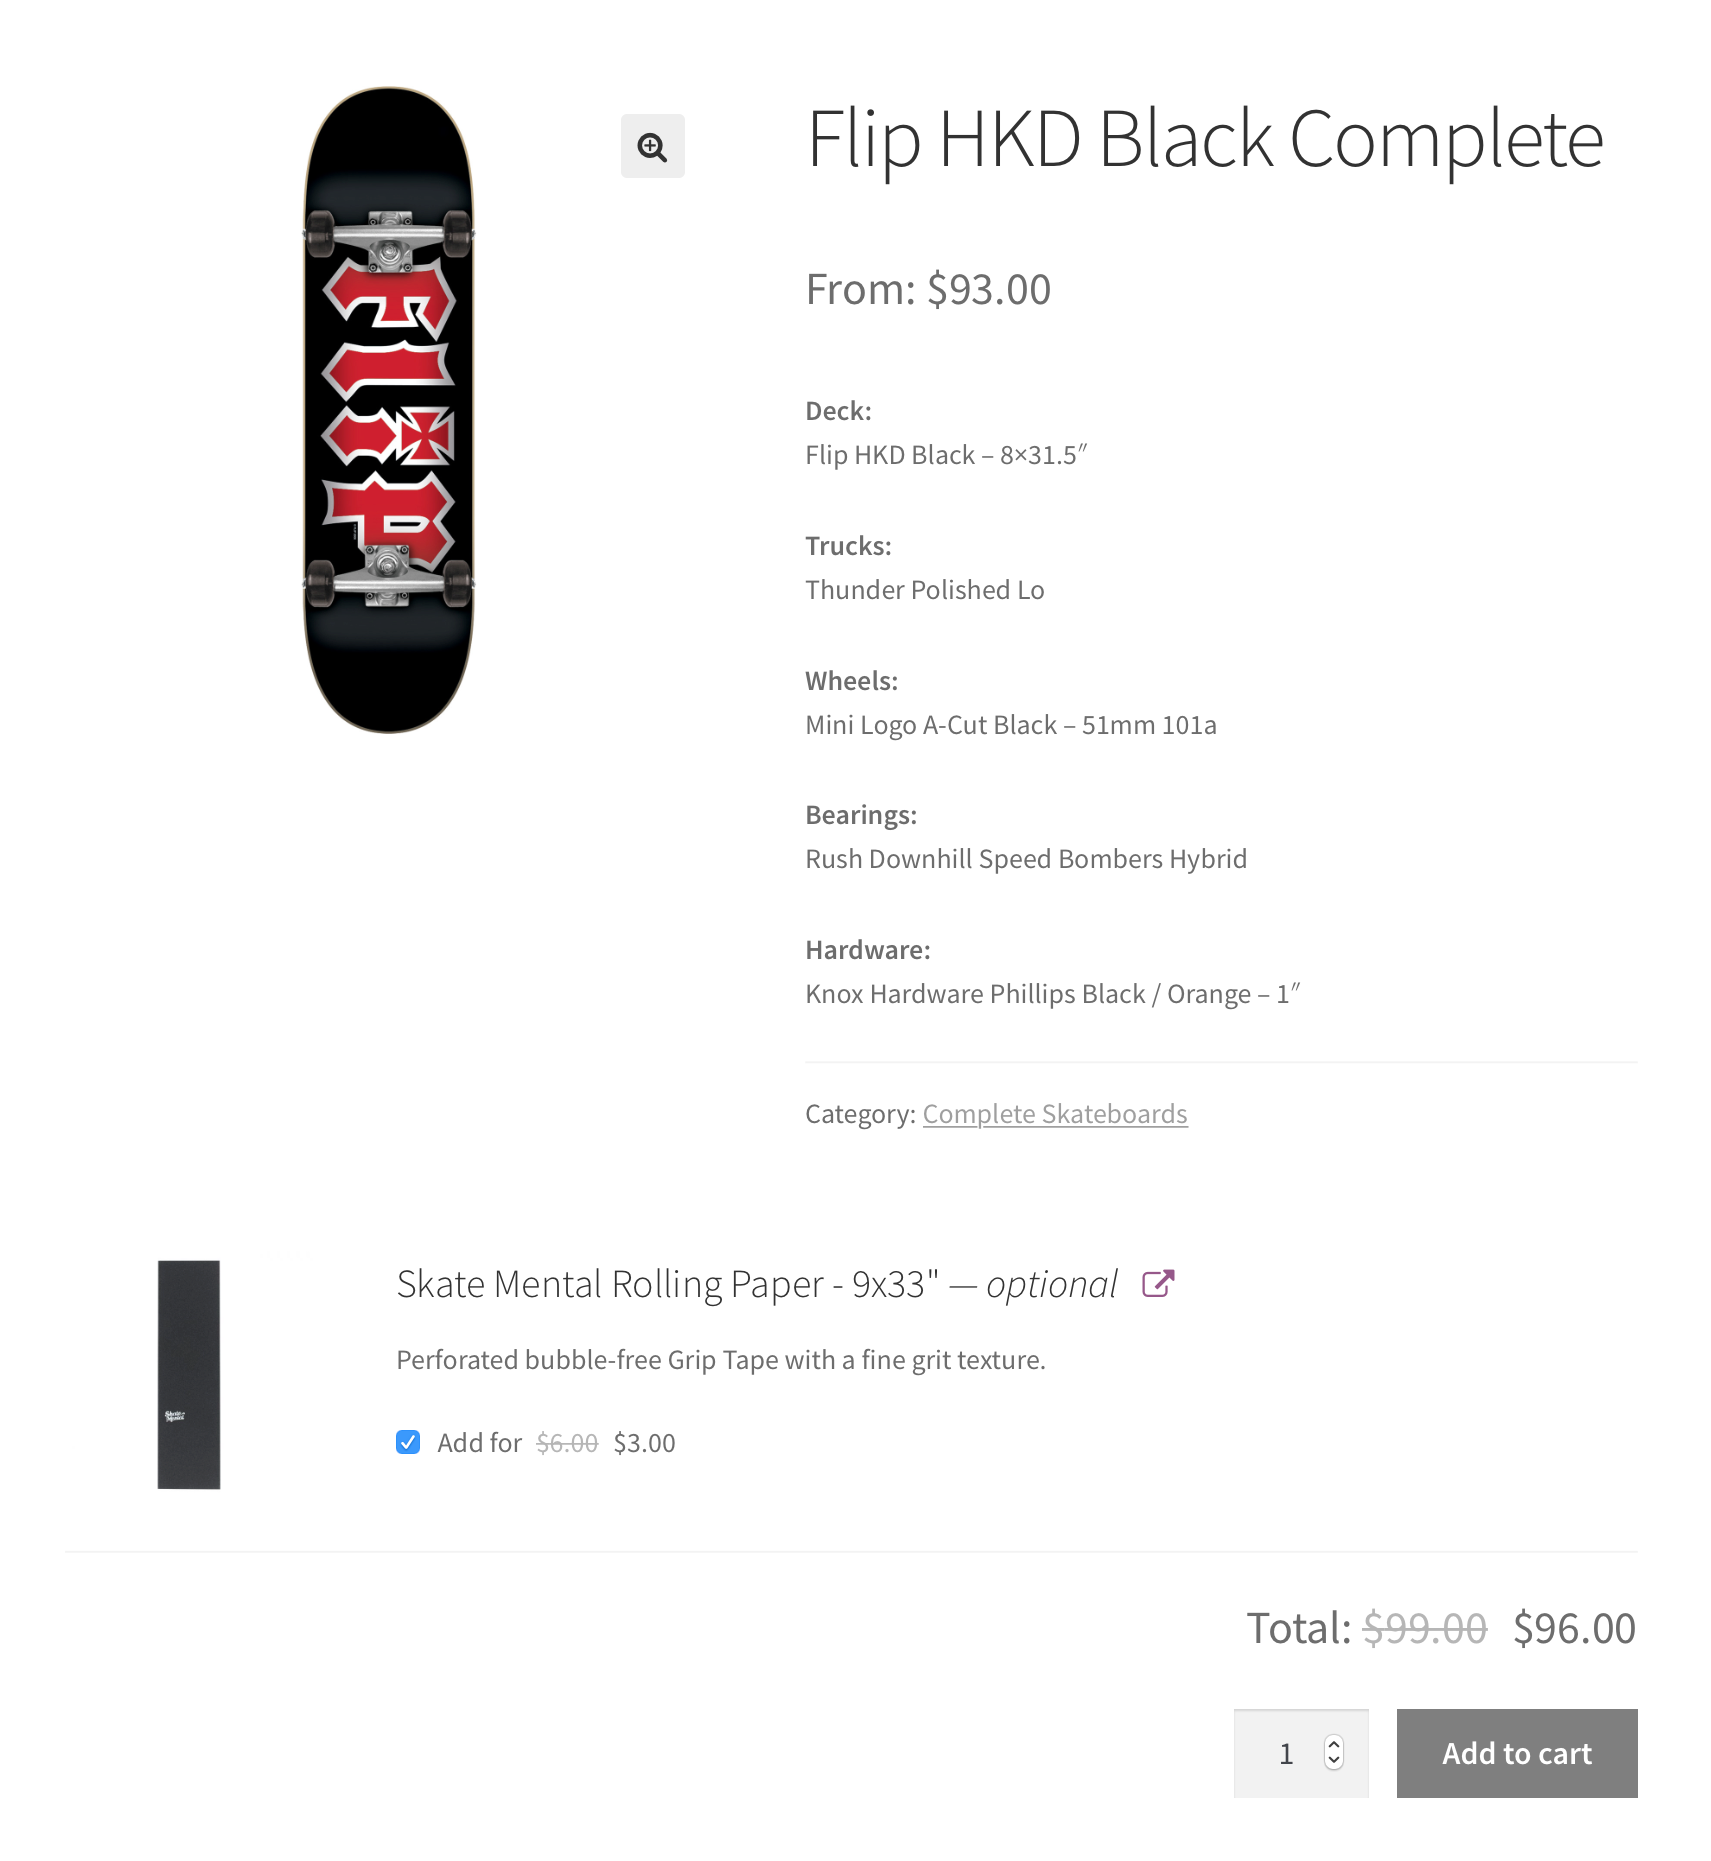Screen dimensions: 1711x1861
Task: Decrease quantity with the down stepper arrow
Action: coord(1333,1761)
